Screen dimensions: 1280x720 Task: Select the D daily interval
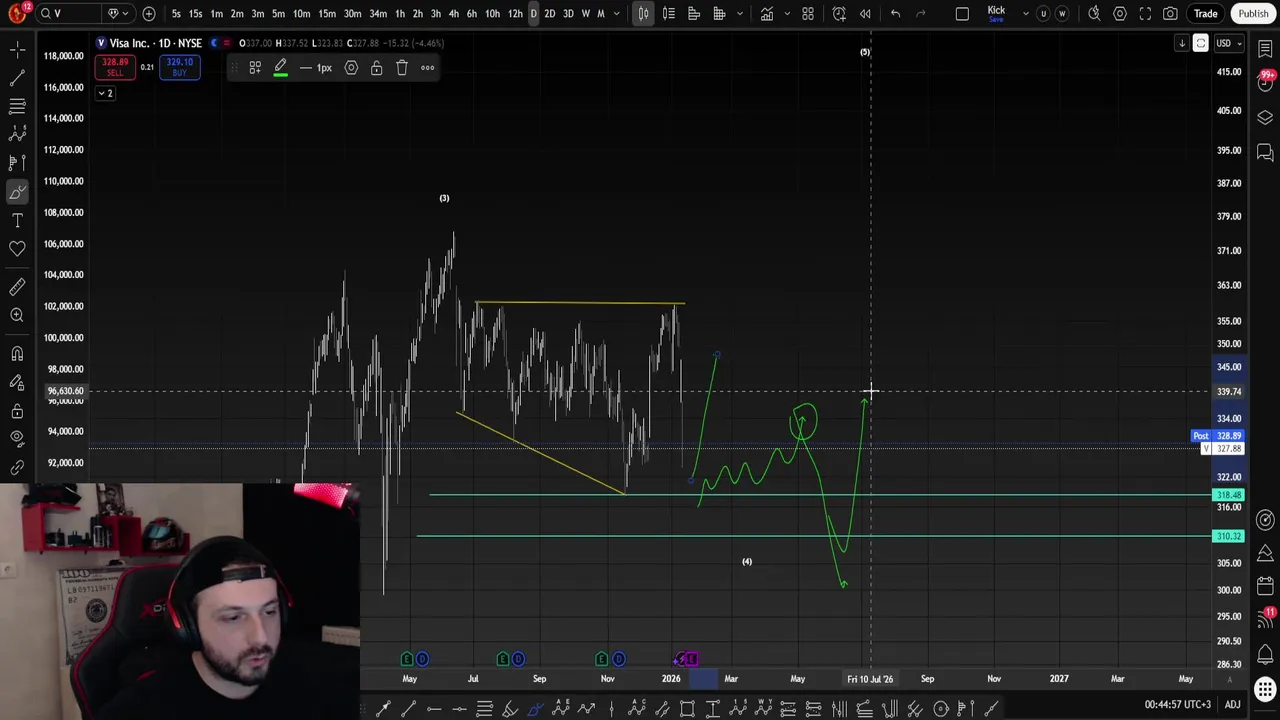point(533,14)
